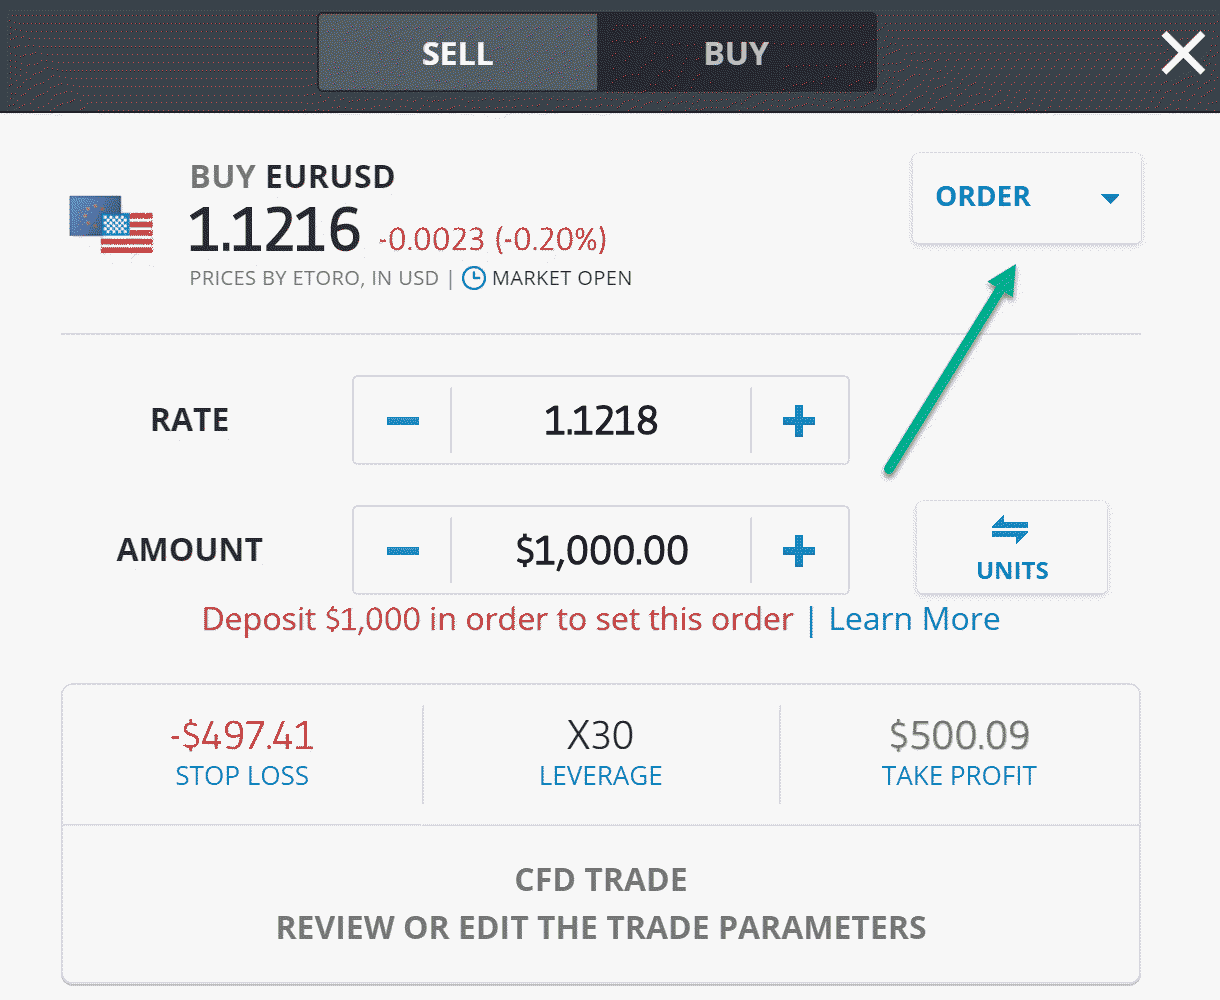
Task: Open STOP LOSS settings
Action: pos(242,754)
